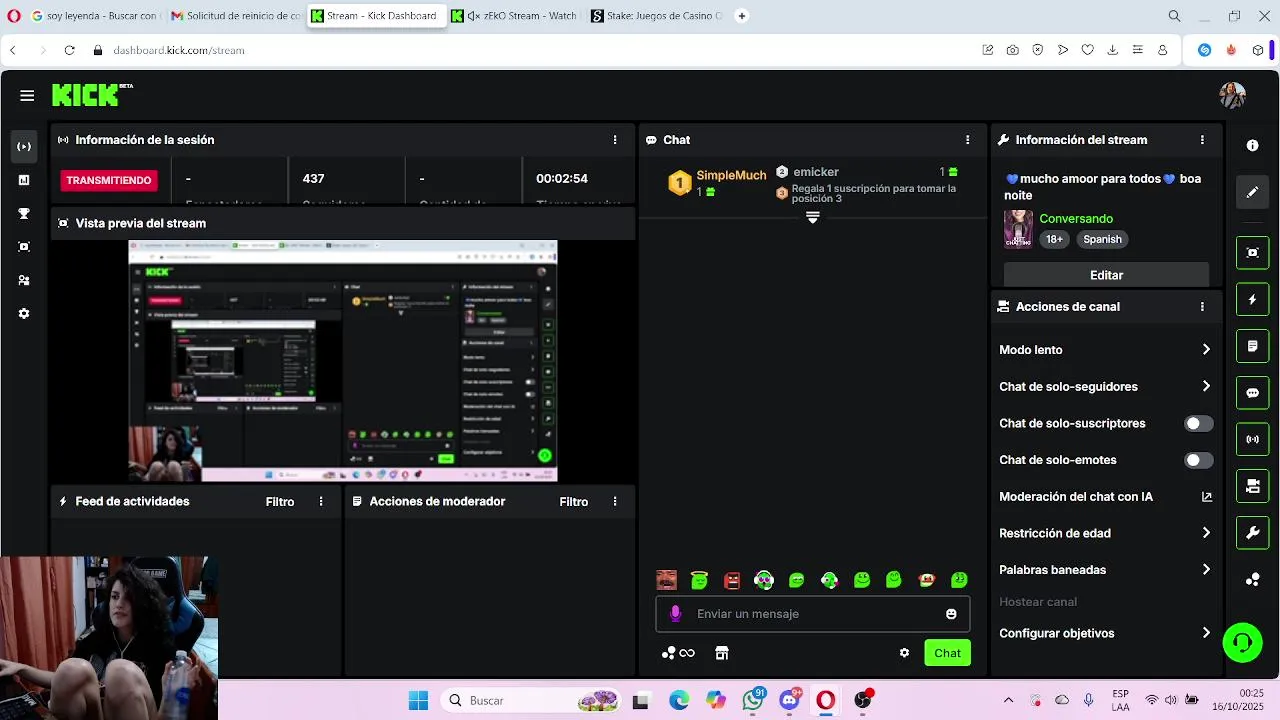
Task: Click the face photo emote in chat
Action: pyautogui.click(x=666, y=580)
